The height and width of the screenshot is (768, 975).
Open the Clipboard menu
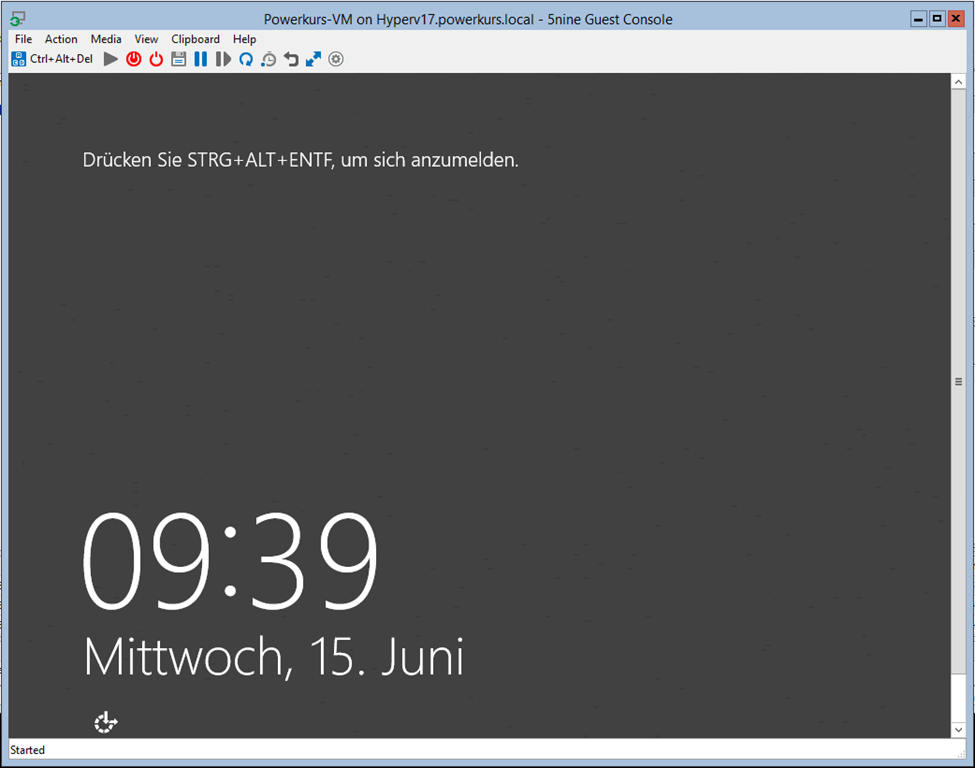coord(195,39)
